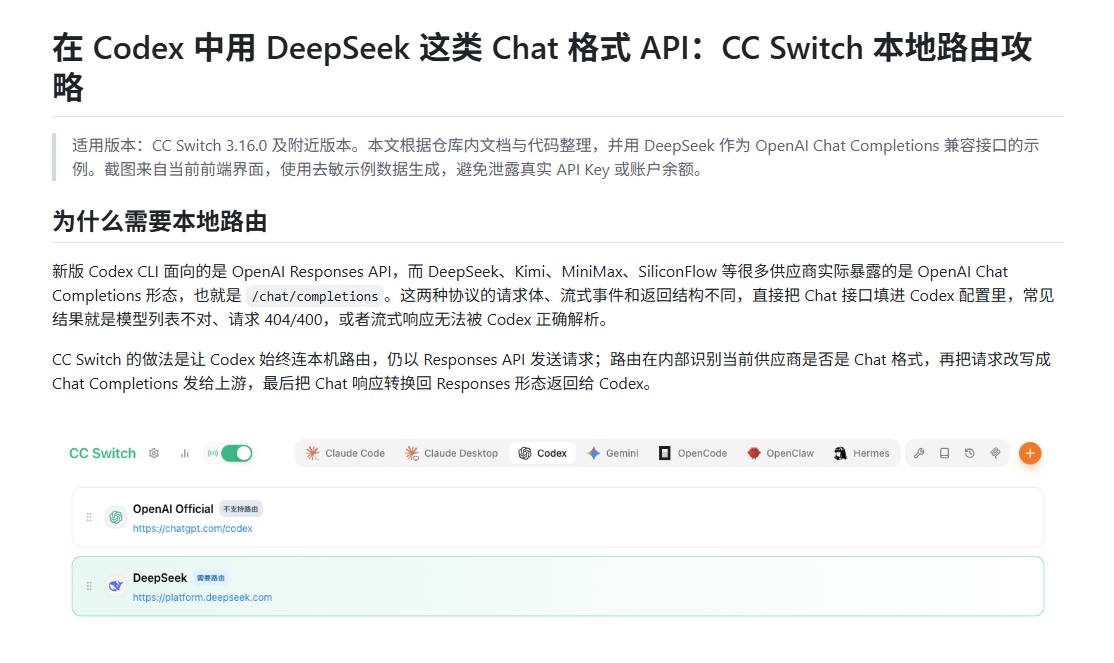1114x663 pixels.
Task: Click the 为什么需要本地路由 heading
Action: pyautogui.click(x=160, y=222)
